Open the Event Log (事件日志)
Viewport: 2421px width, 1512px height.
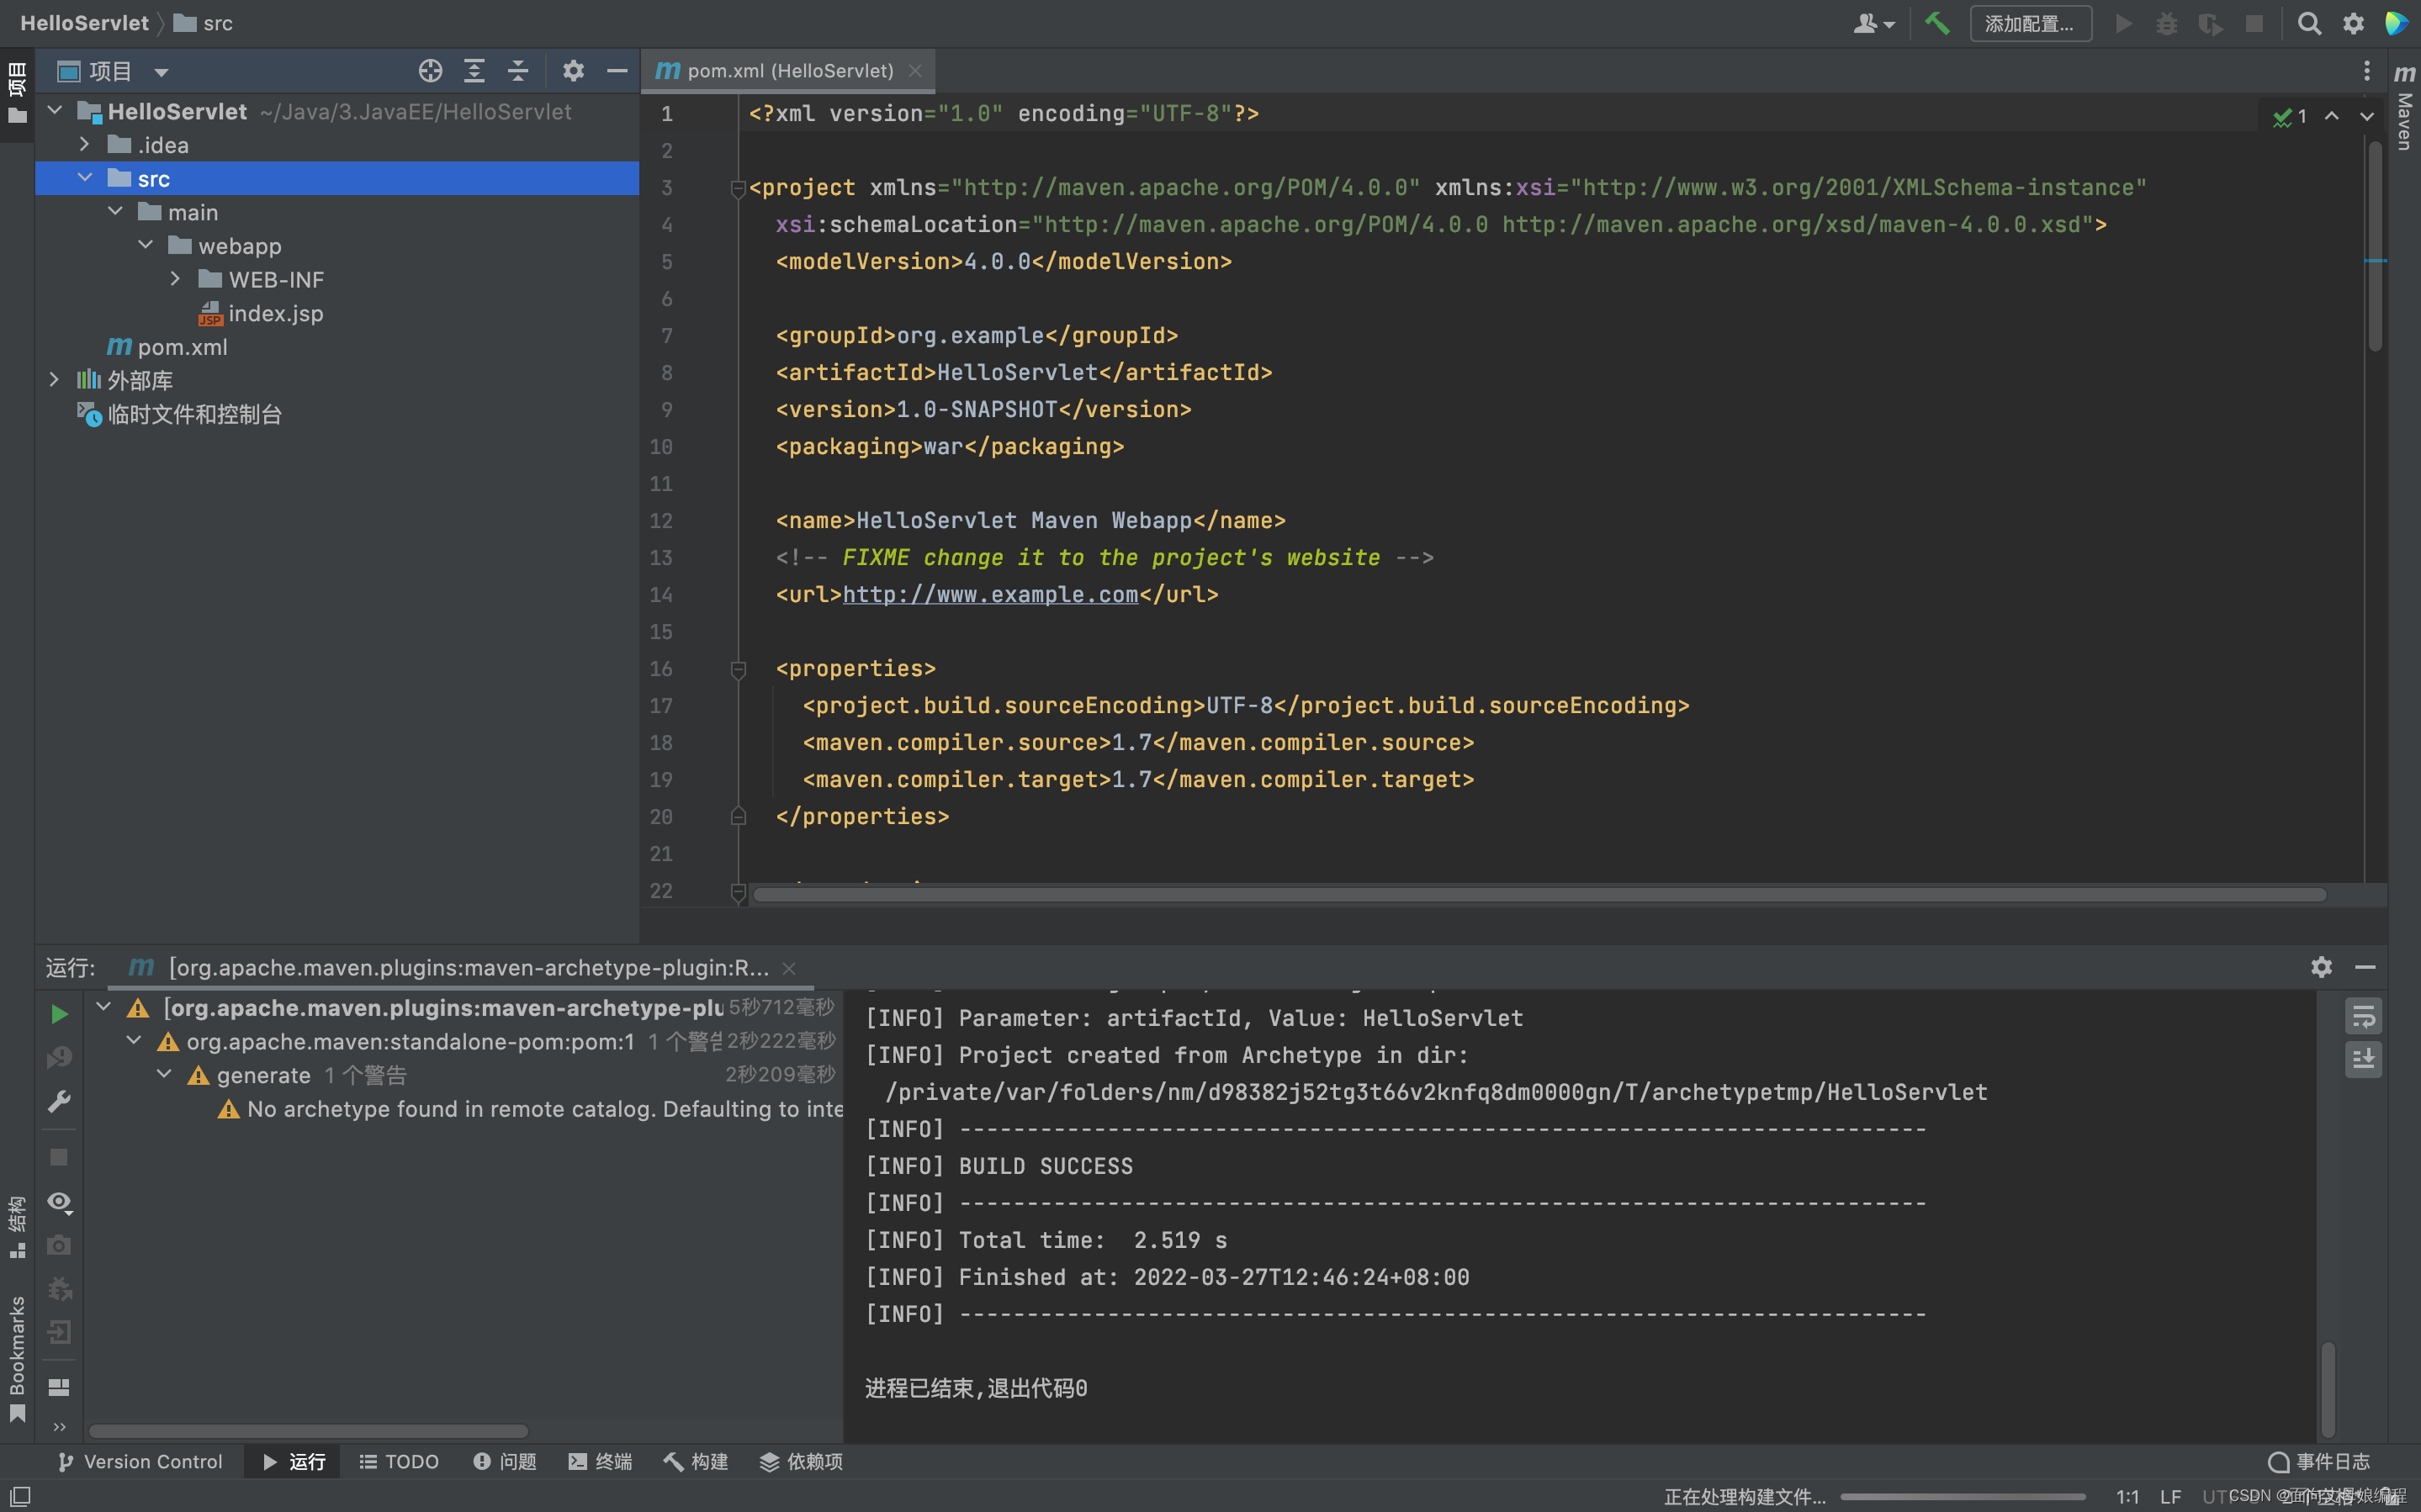point(2319,1461)
